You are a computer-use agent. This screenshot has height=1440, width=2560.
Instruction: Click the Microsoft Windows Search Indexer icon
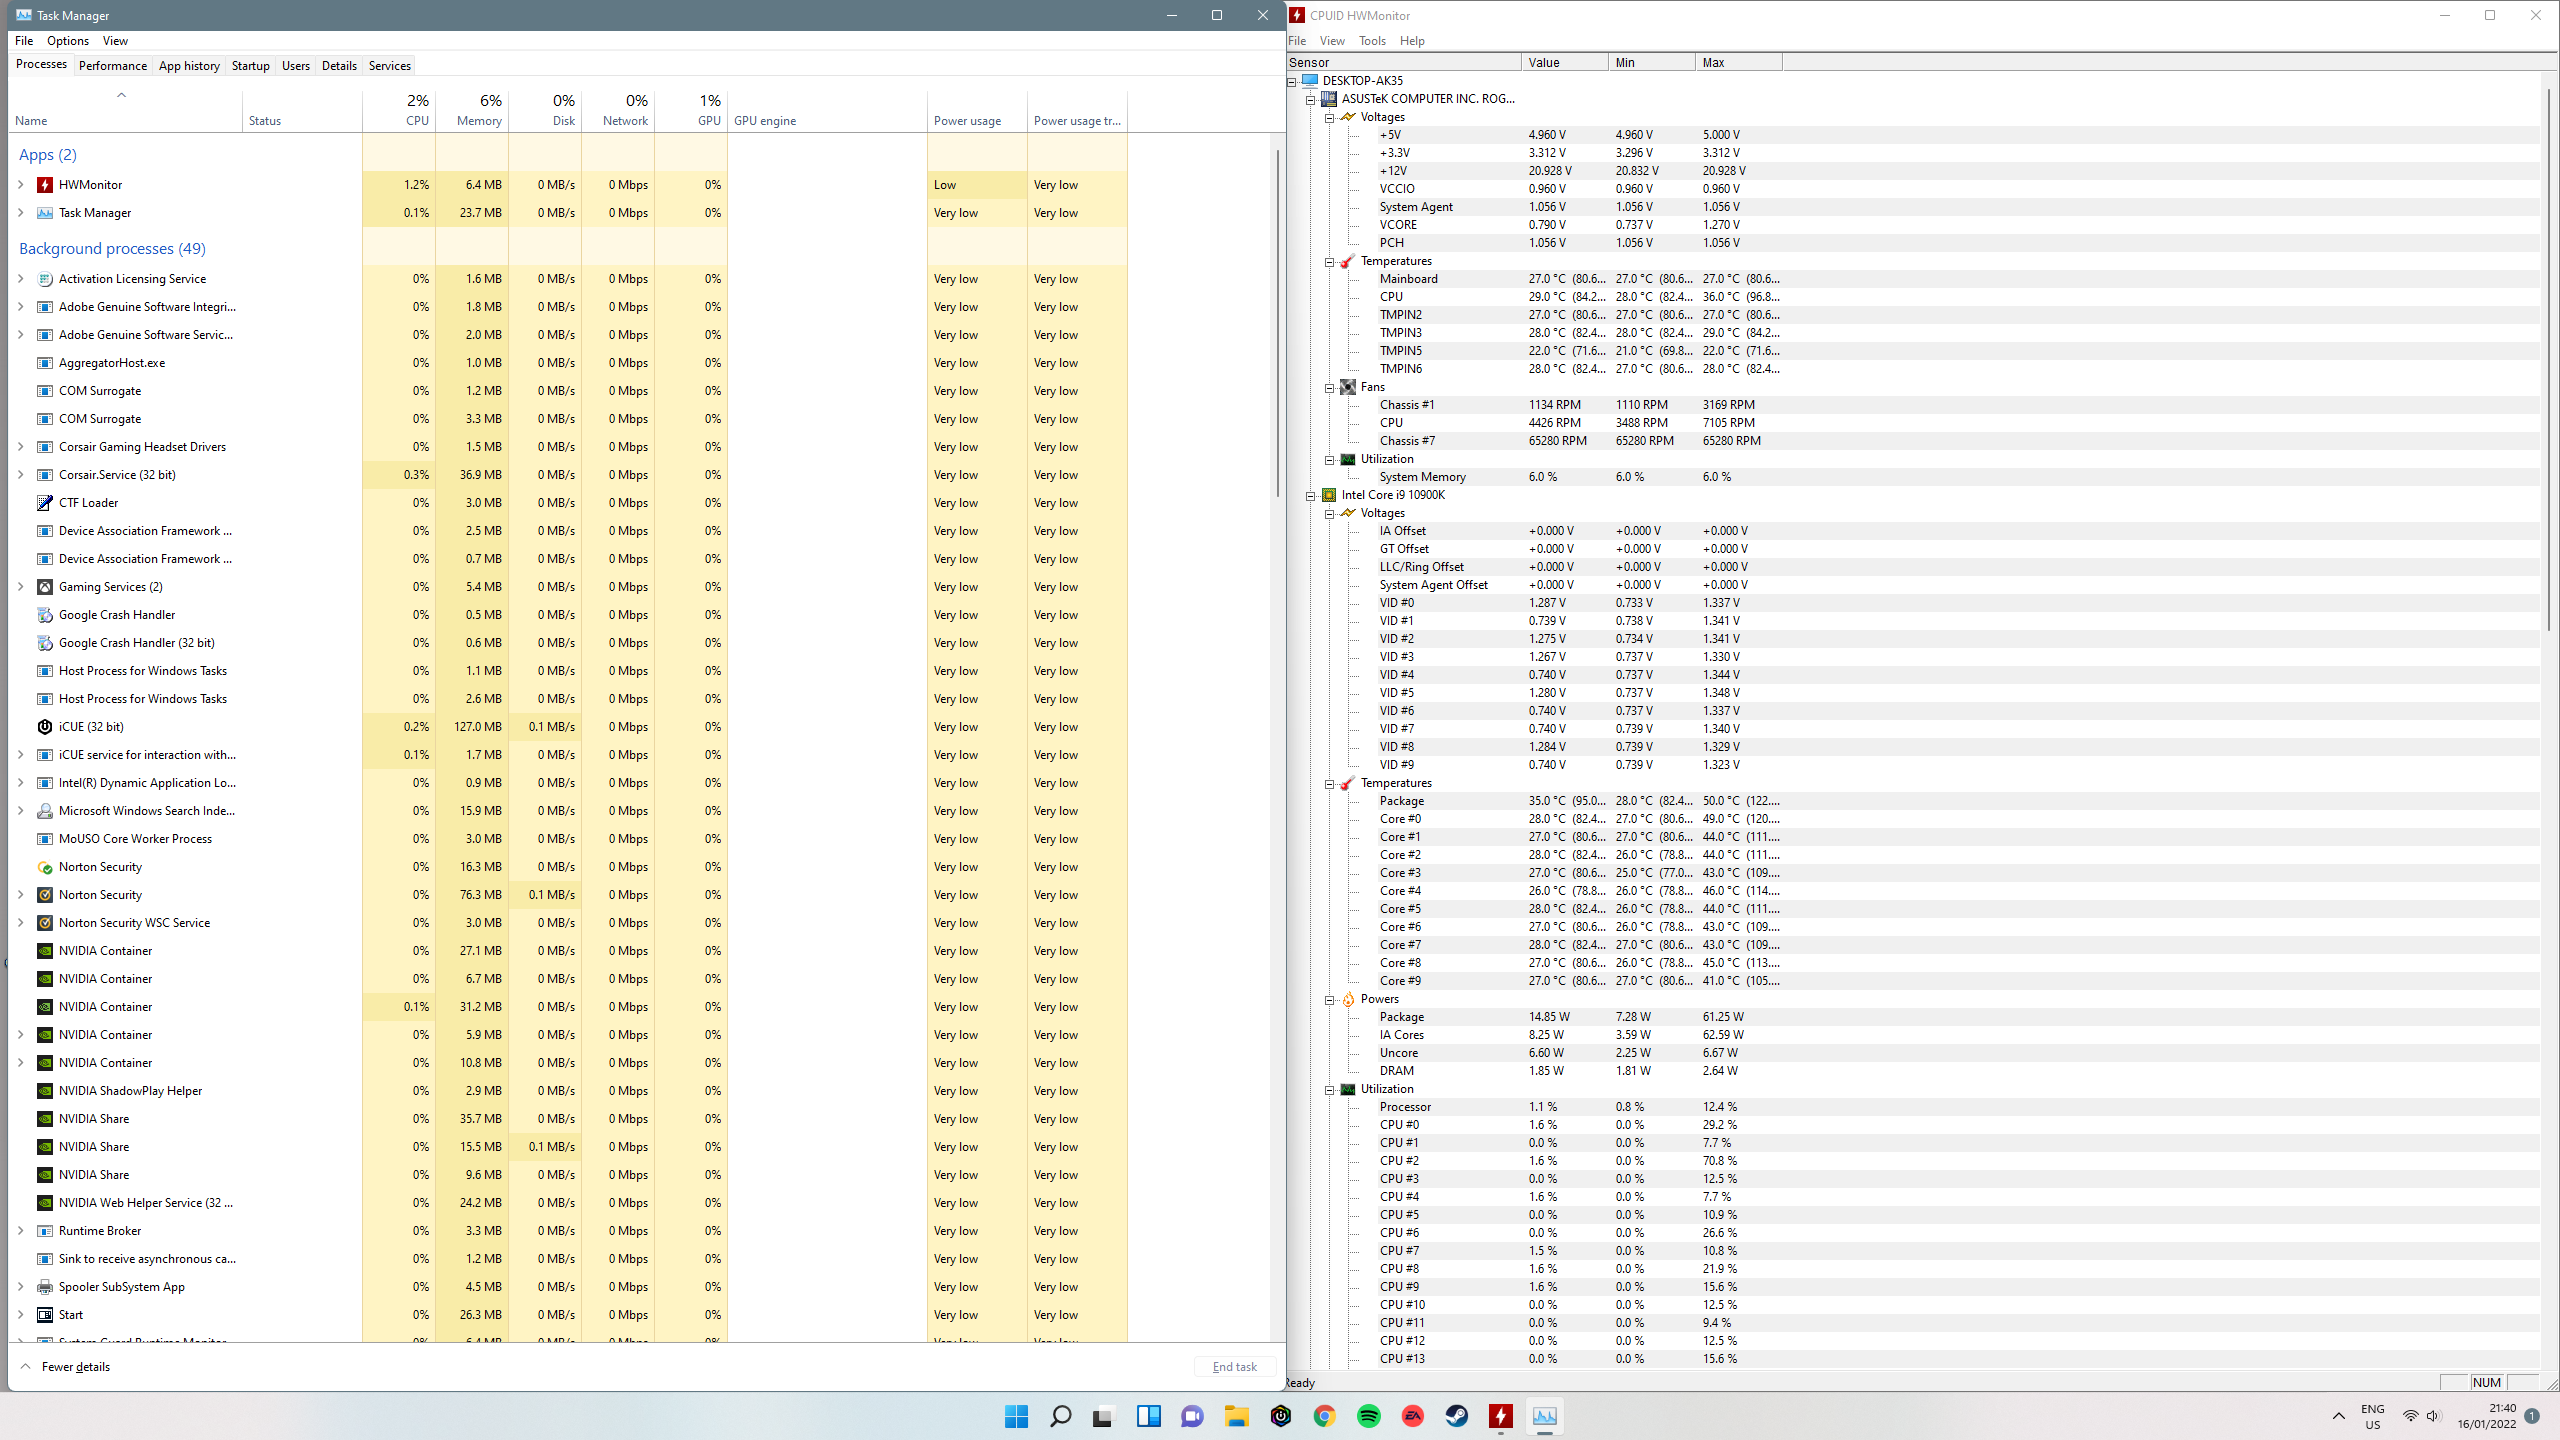[x=45, y=811]
